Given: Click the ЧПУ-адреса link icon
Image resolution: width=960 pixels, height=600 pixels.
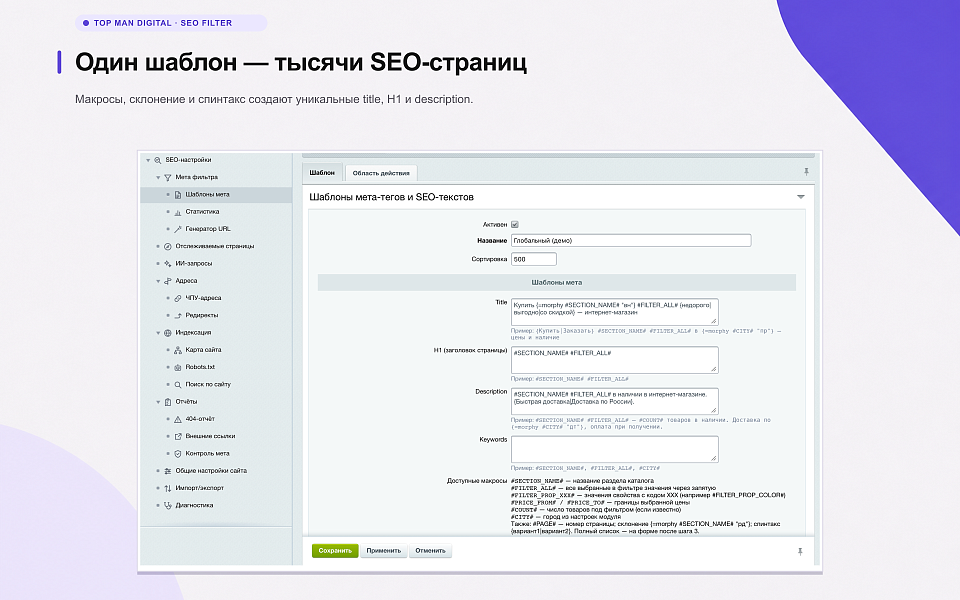Looking at the screenshot, I should [178, 298].
